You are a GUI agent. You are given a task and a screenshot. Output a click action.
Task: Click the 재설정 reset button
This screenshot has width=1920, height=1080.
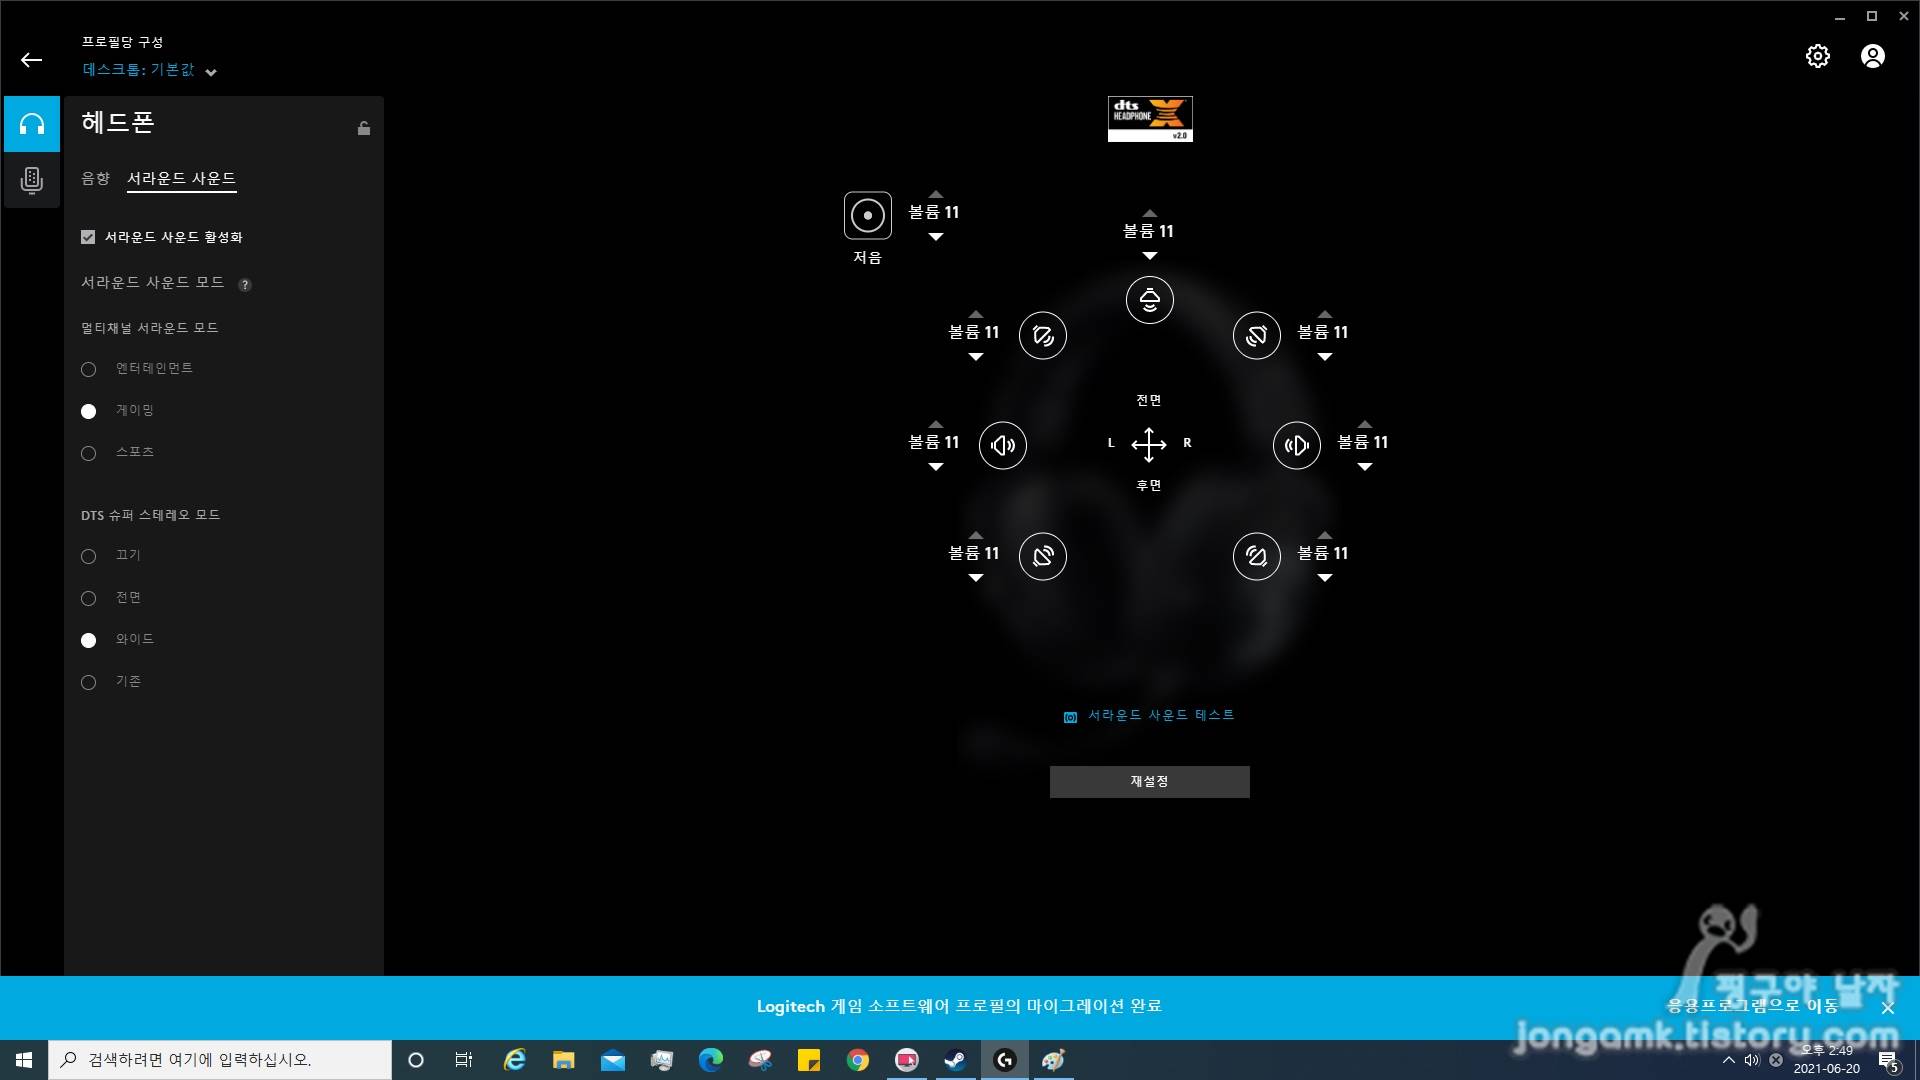(x=1149, y=781)
